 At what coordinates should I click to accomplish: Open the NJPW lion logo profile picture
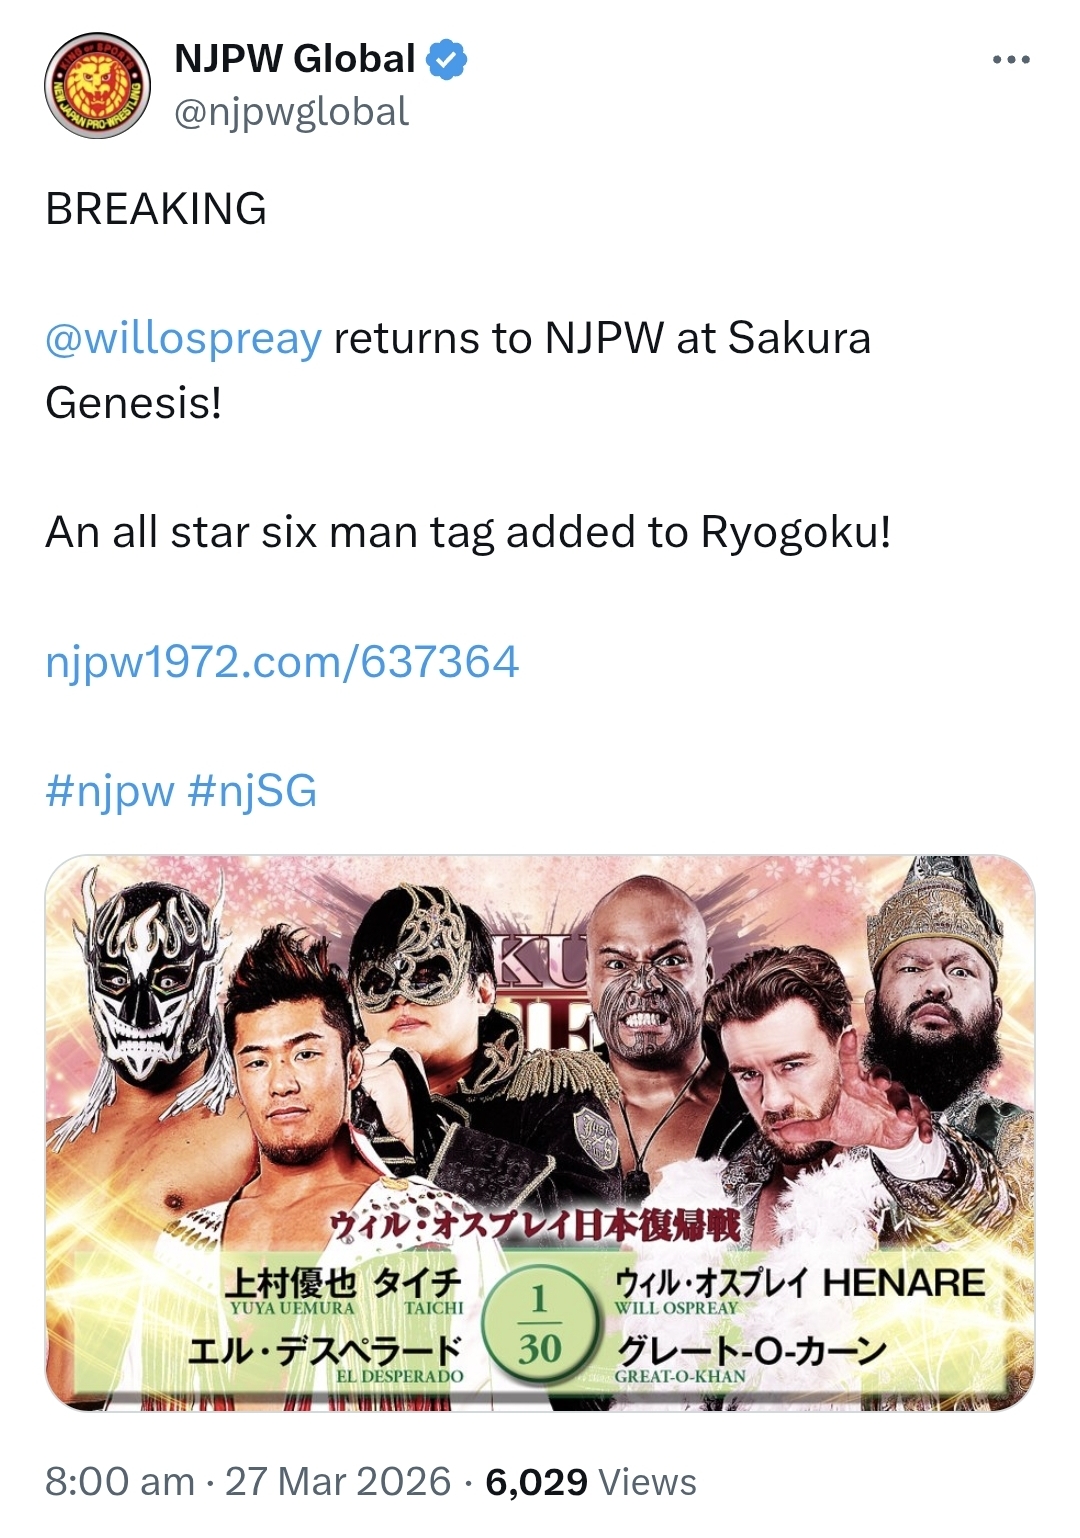(97, 86)
